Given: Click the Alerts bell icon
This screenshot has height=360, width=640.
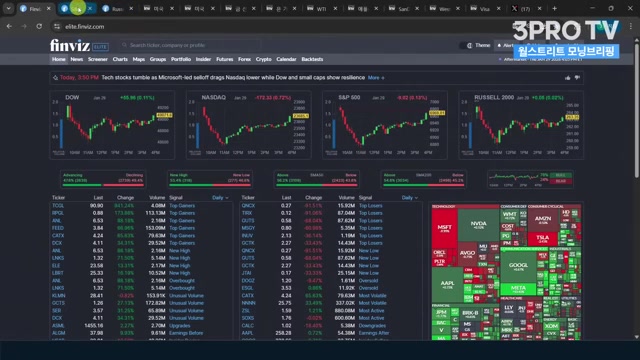Looking at the screenshot, I should [x=499, y=45].
